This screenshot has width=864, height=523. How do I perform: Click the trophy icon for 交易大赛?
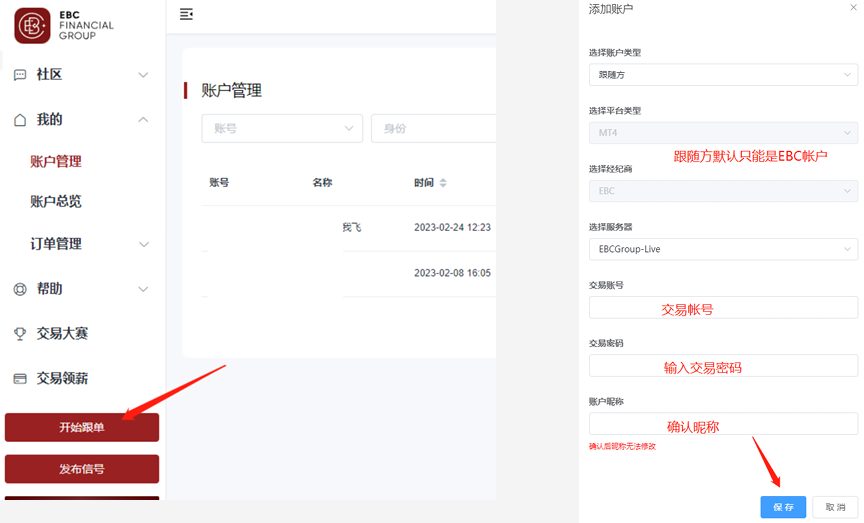[x=20, y=333]
